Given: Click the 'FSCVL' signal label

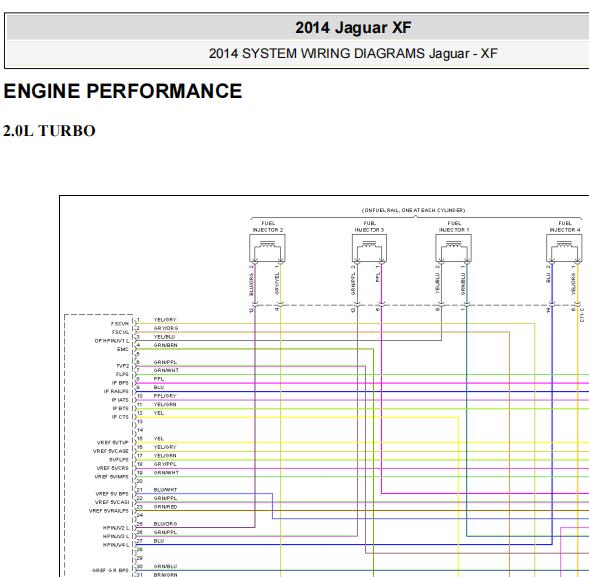Looking at the screenshot, I should (x=120, y=332).
